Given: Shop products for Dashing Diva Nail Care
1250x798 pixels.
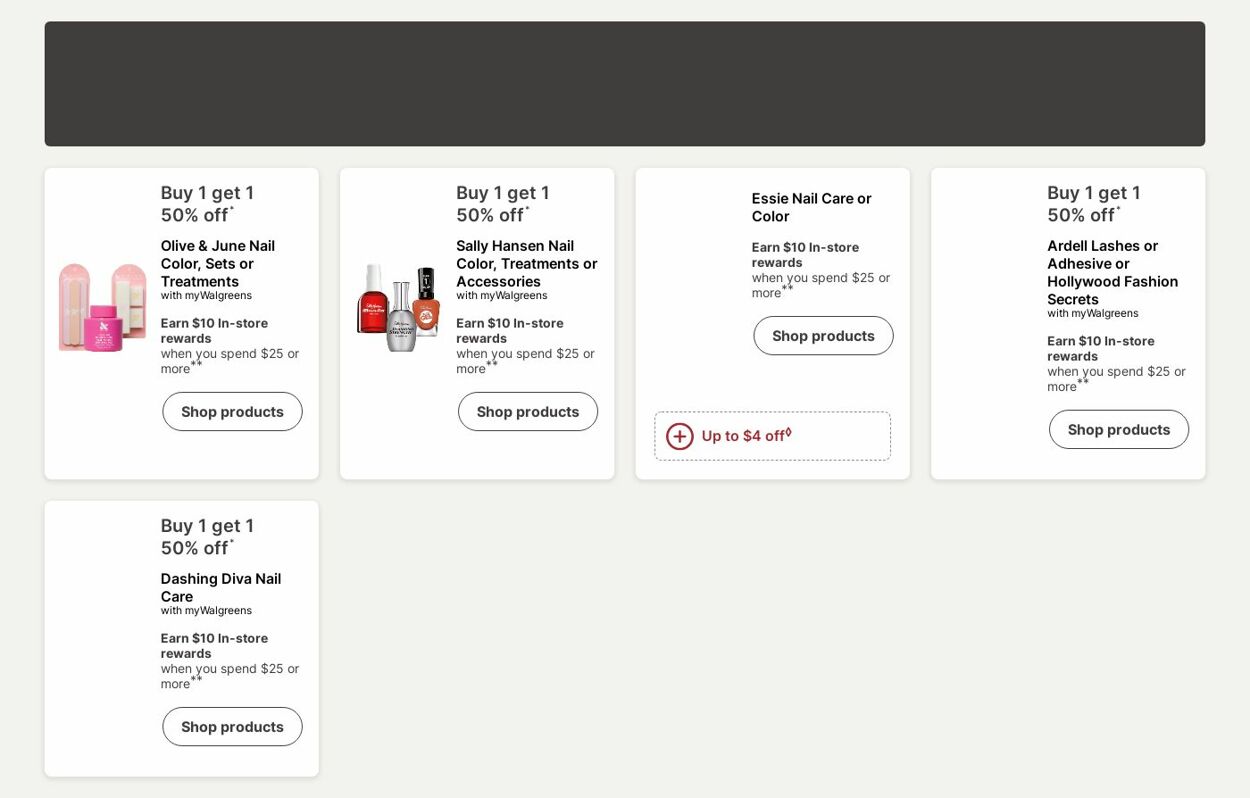Looking at the screenshot, I should click(232, 727).
